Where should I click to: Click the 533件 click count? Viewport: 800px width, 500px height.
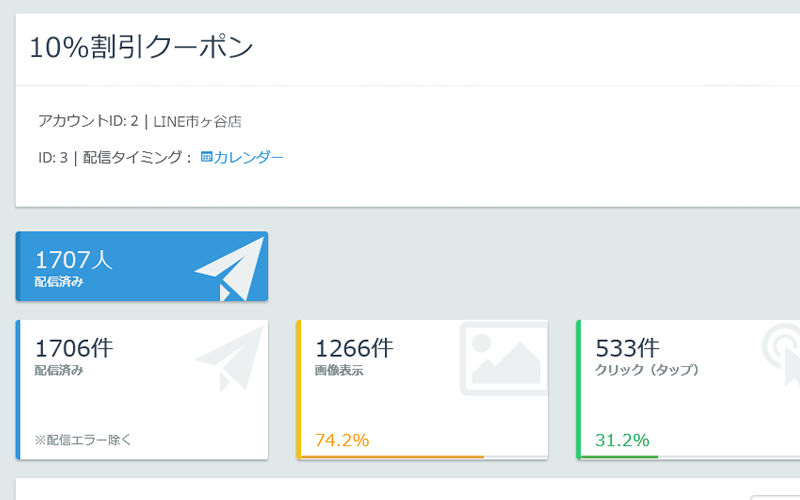(x=627, y=348)
